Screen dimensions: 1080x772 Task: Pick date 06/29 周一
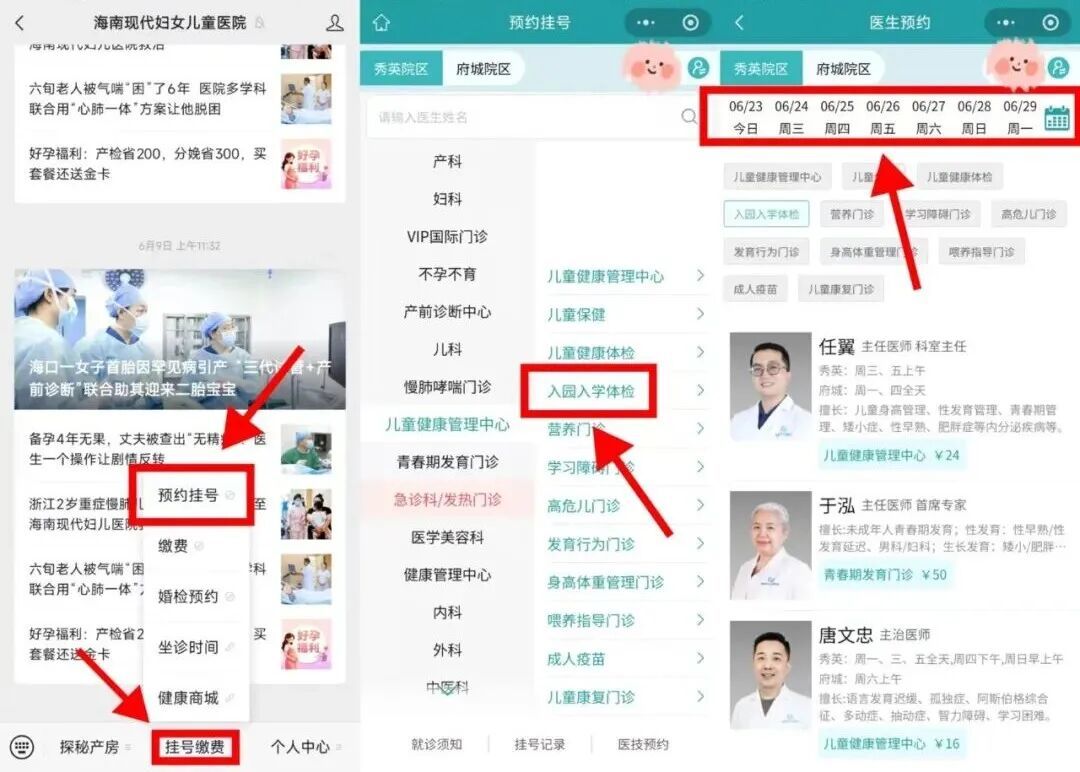(x=1019, y=117)
